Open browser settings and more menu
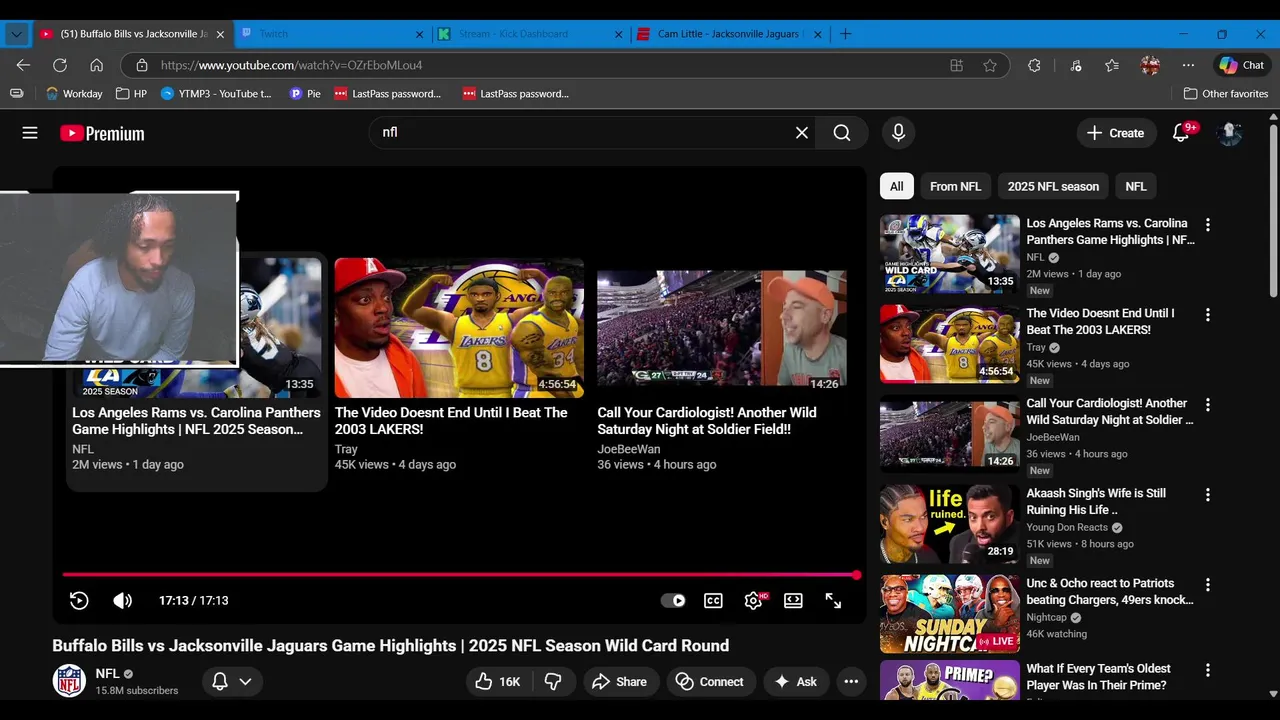The width and height of the screenshot is (1280, 720). tap(1188, 65)
